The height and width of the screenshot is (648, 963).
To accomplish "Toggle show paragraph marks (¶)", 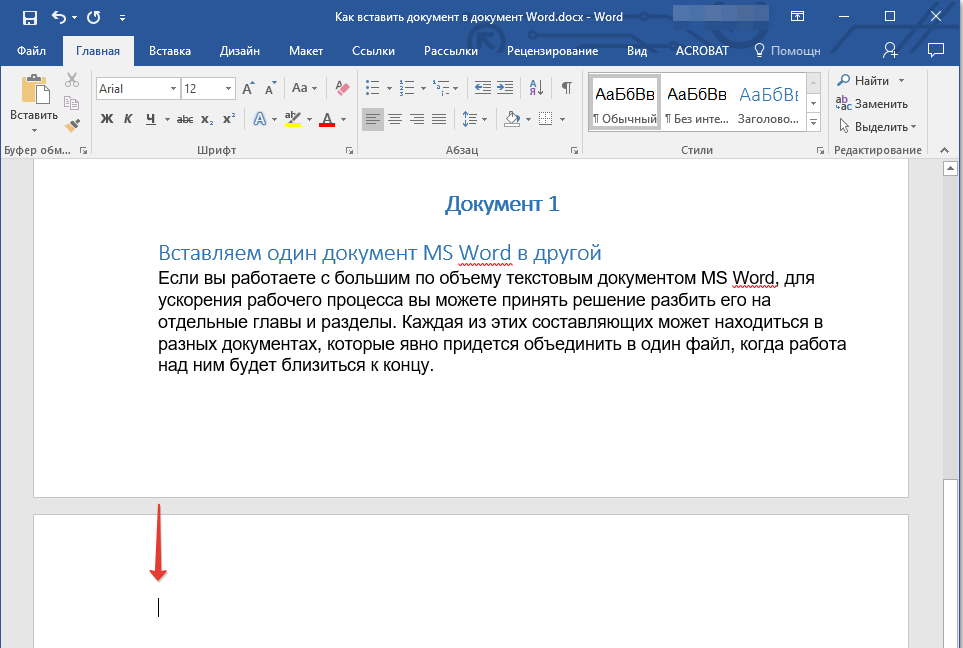I will point(566,88).
